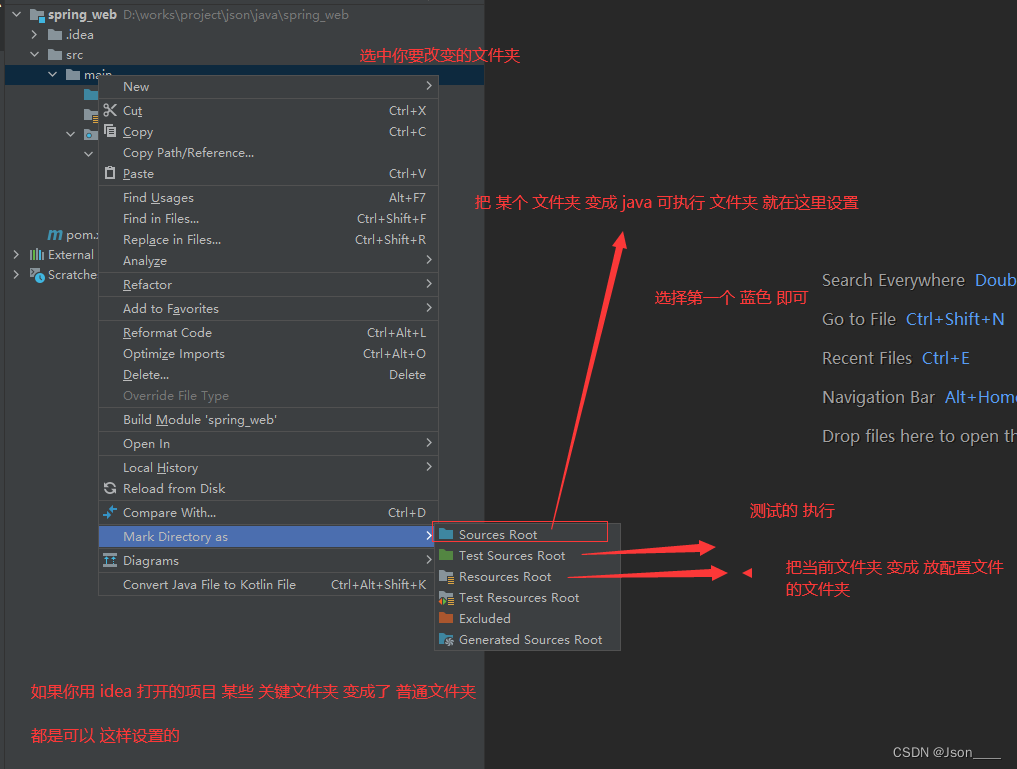Viewport: 1017px width, 769px height.
Task: Click the green Test Sources Root icon
Action: [447, 555]
